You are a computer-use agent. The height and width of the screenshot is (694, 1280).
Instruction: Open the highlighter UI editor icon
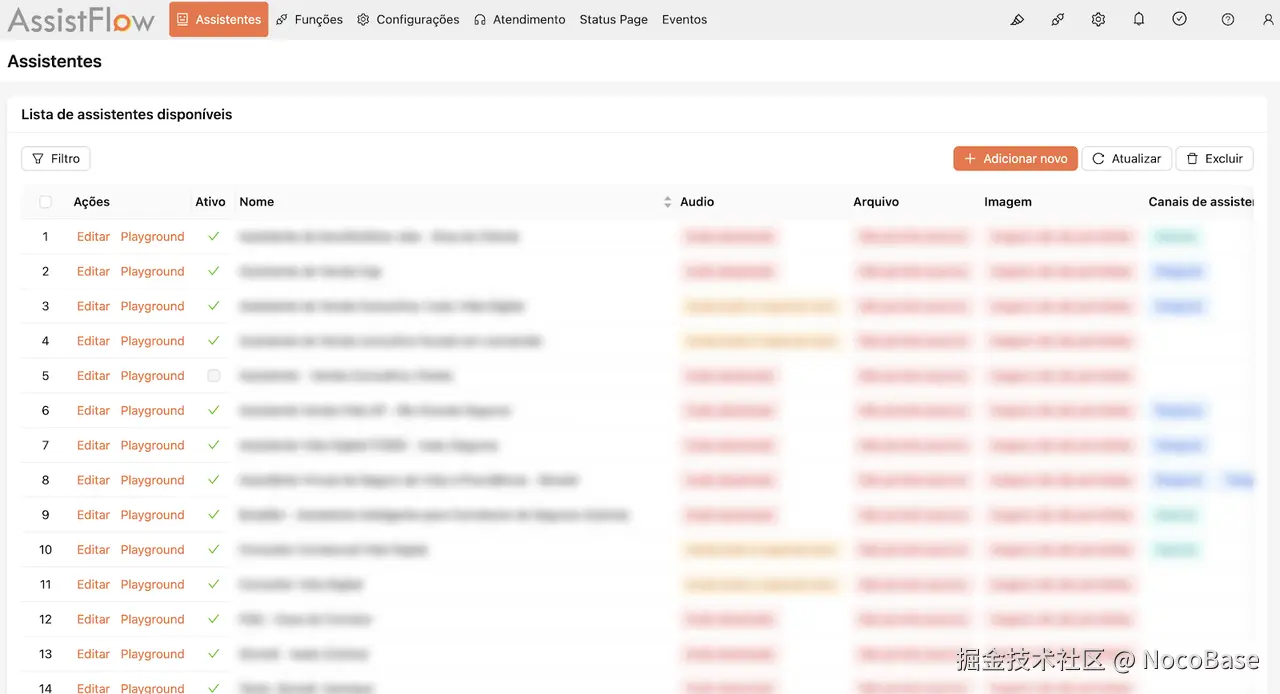coord(1017,19)
